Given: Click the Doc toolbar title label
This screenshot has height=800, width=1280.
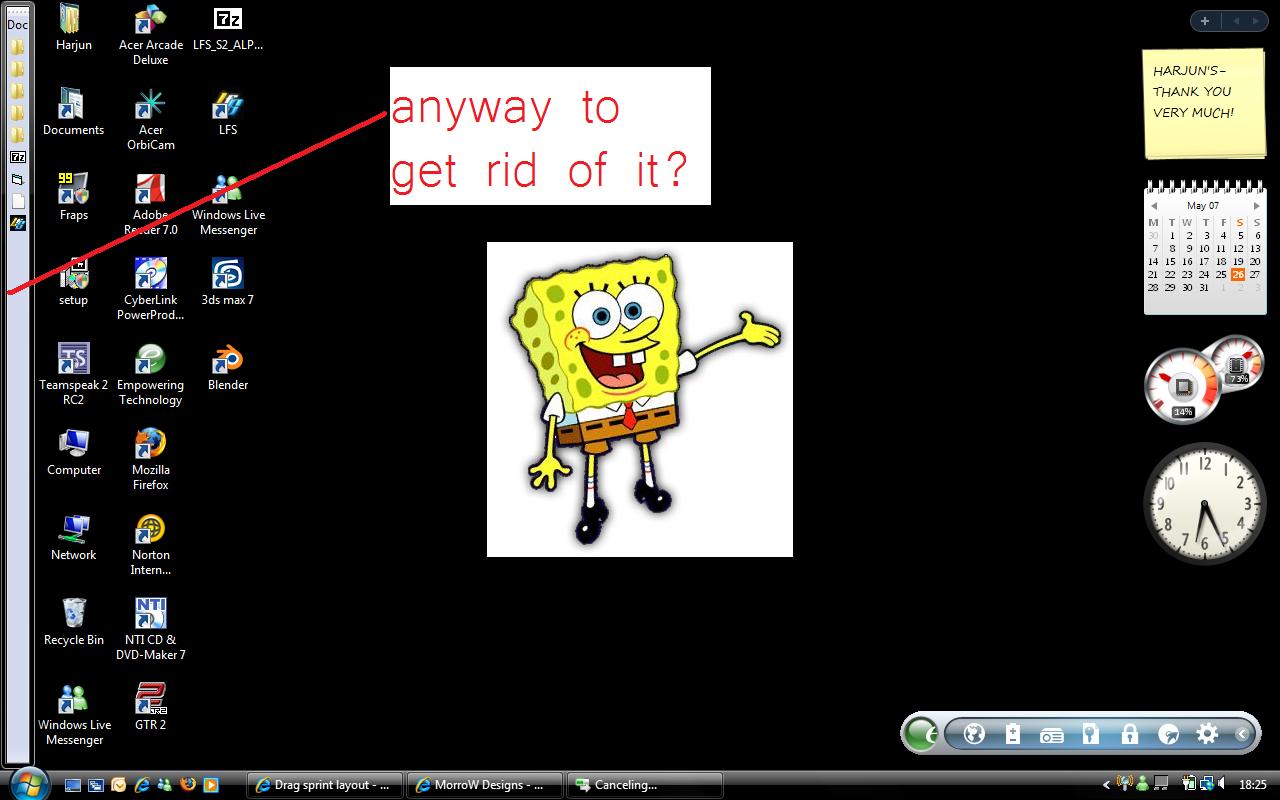Looking at the screenshot, I should click(18, 25).
